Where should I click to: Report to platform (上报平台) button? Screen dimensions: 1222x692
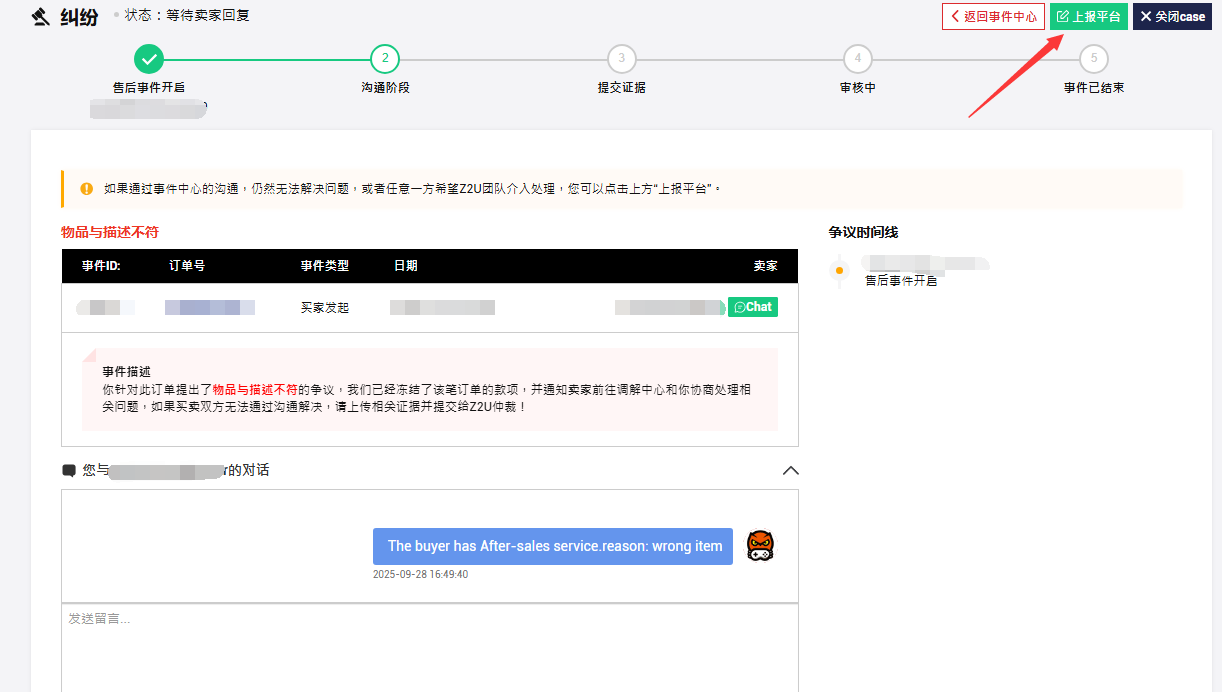tap(1088, 17)
